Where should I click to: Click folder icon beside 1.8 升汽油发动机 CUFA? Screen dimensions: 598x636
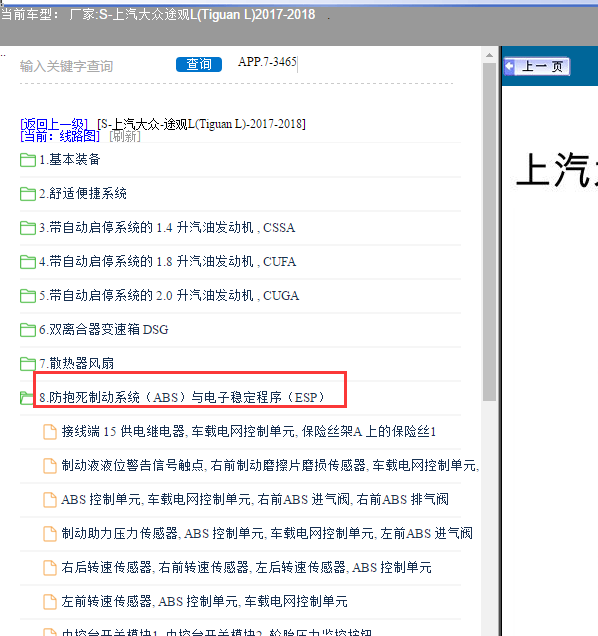click(x=28, y=262)
